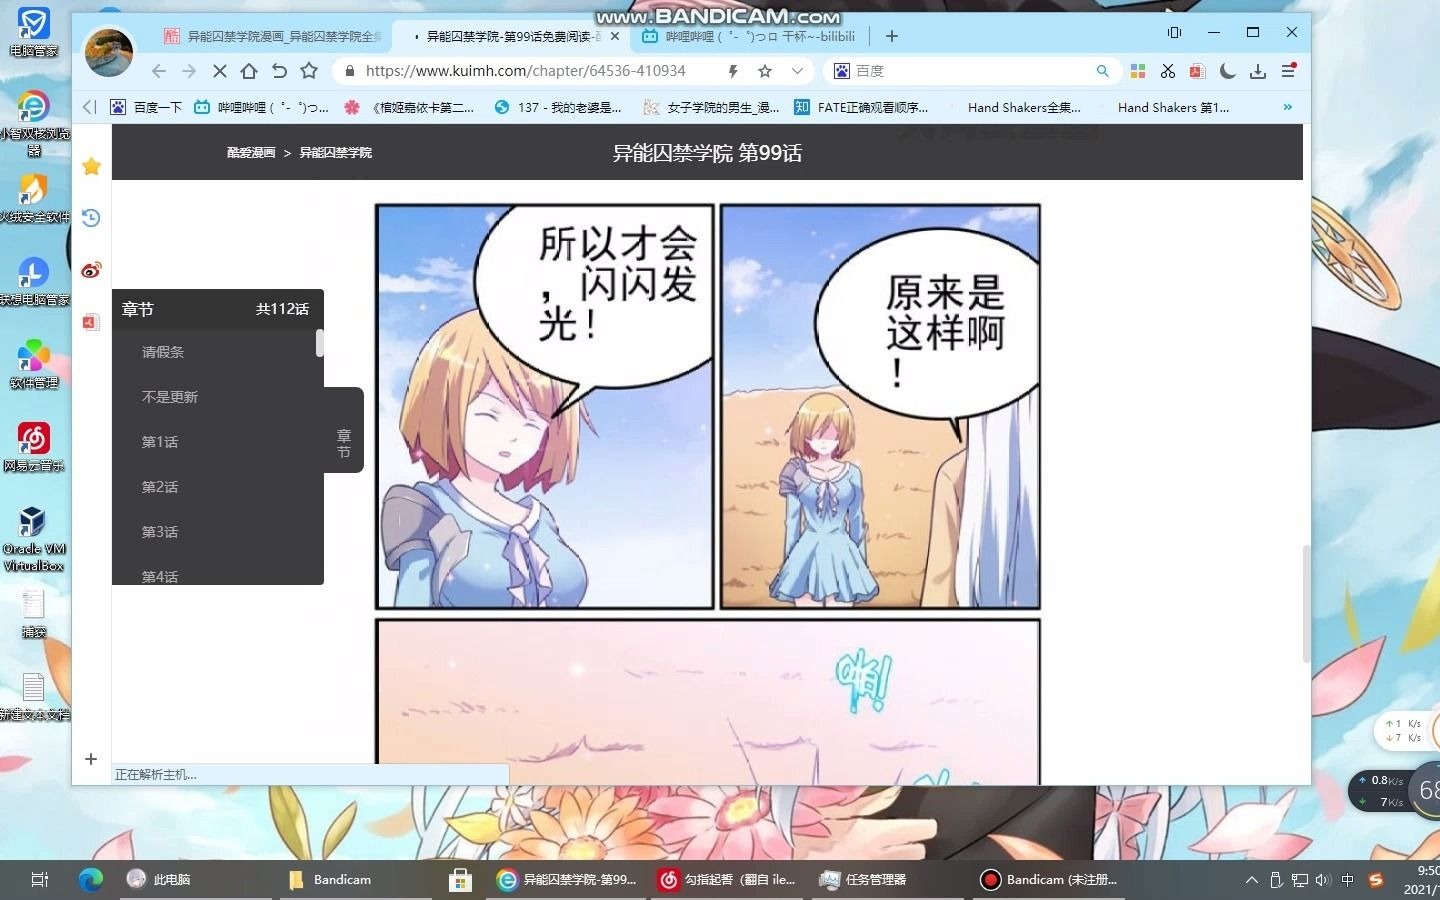1440x900 pixels.
Task: Open the downloads icon in toolbar
Action: 1258,71
